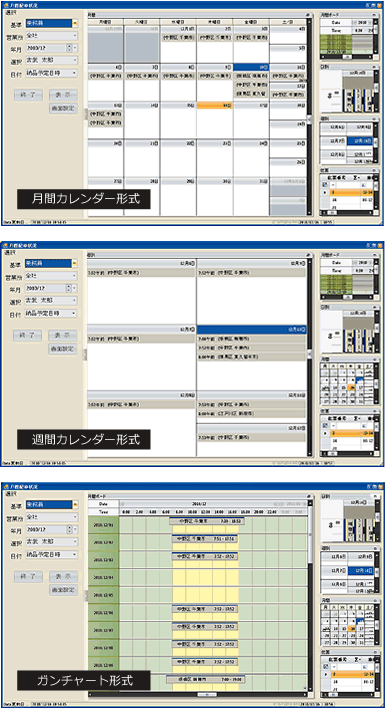The width and height of the screenshot is (385, 708).
Task: Click the 終了 button in the monthly calendar window
Action: pyautogui.click(x=28, y=95)
